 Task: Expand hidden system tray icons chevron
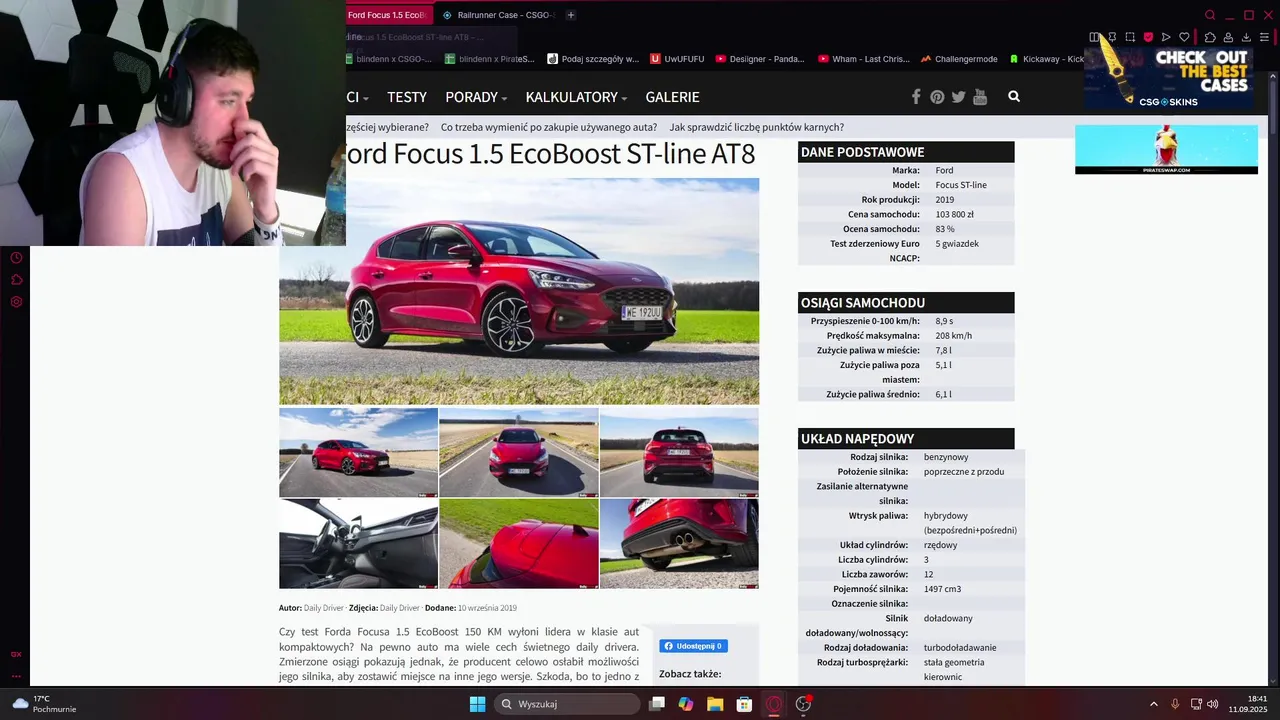[1153, 704]
